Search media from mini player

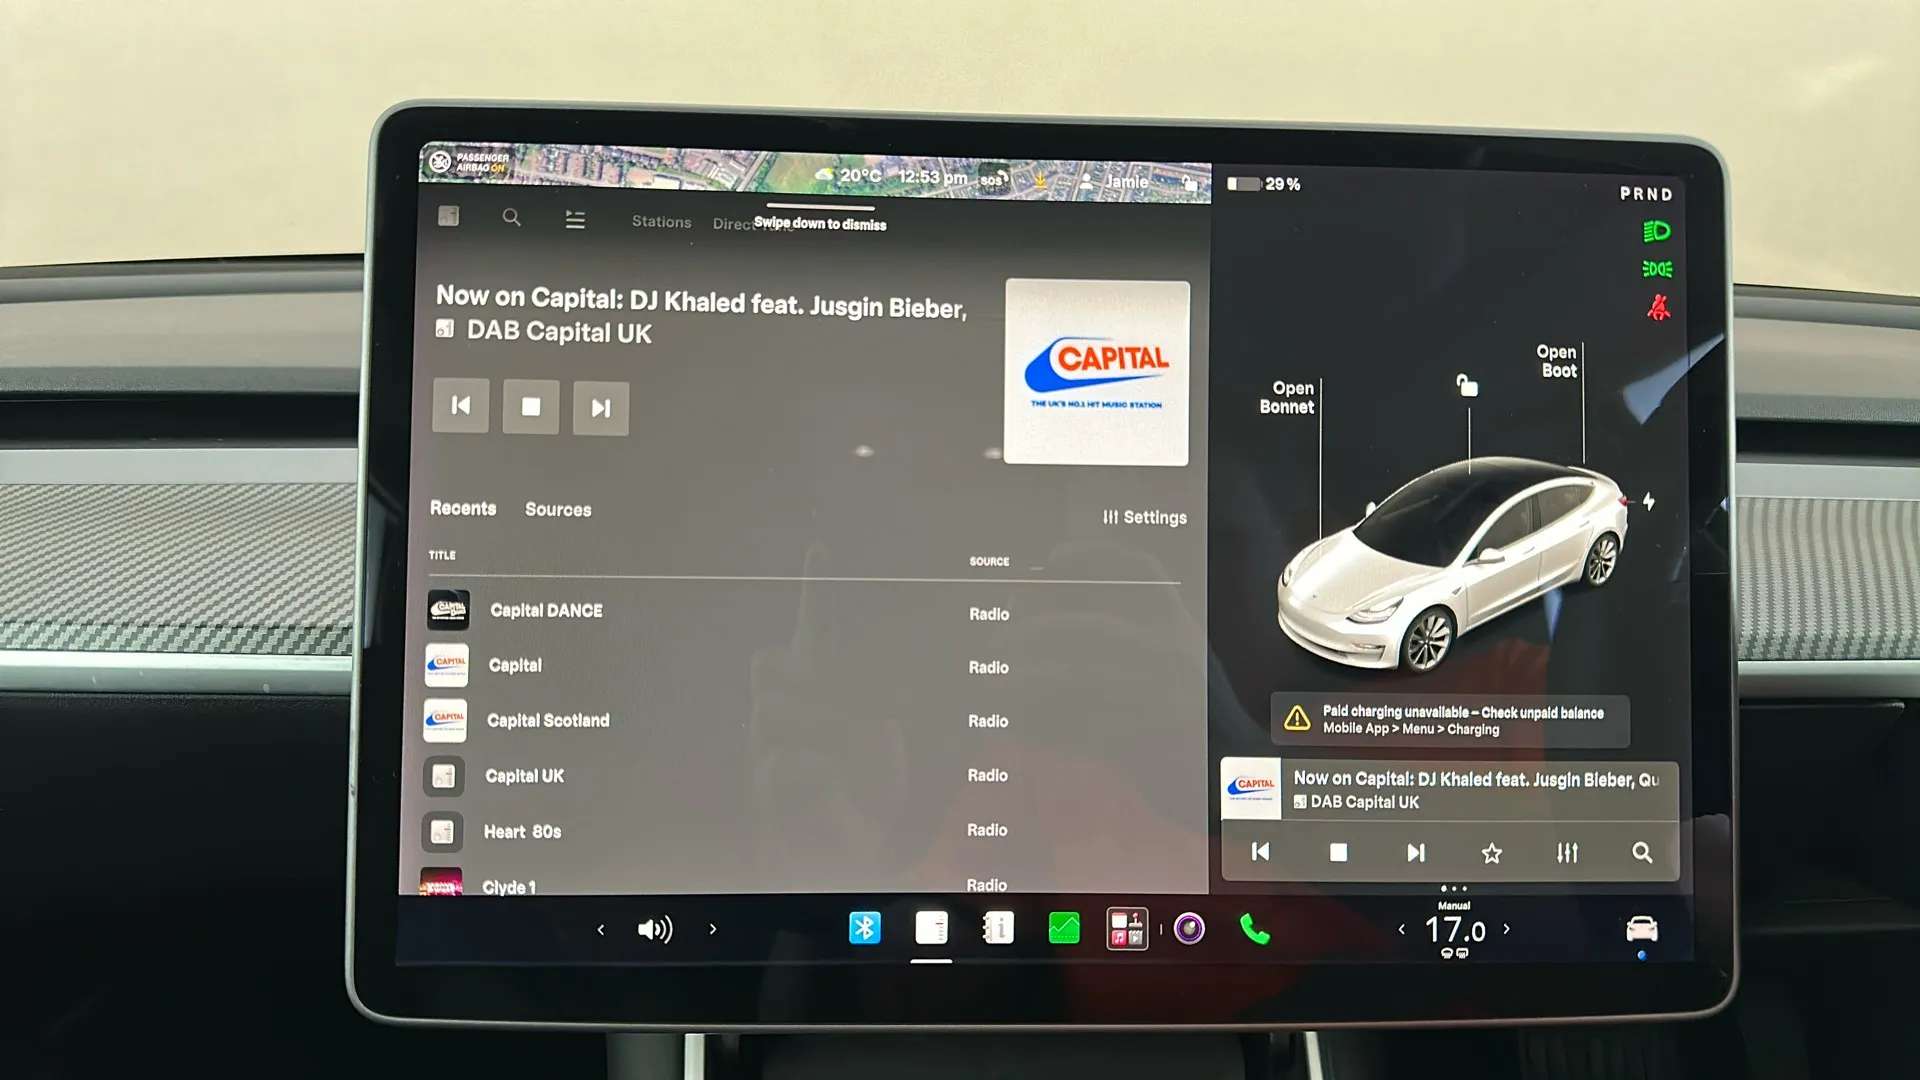(x=1642, y=853)
